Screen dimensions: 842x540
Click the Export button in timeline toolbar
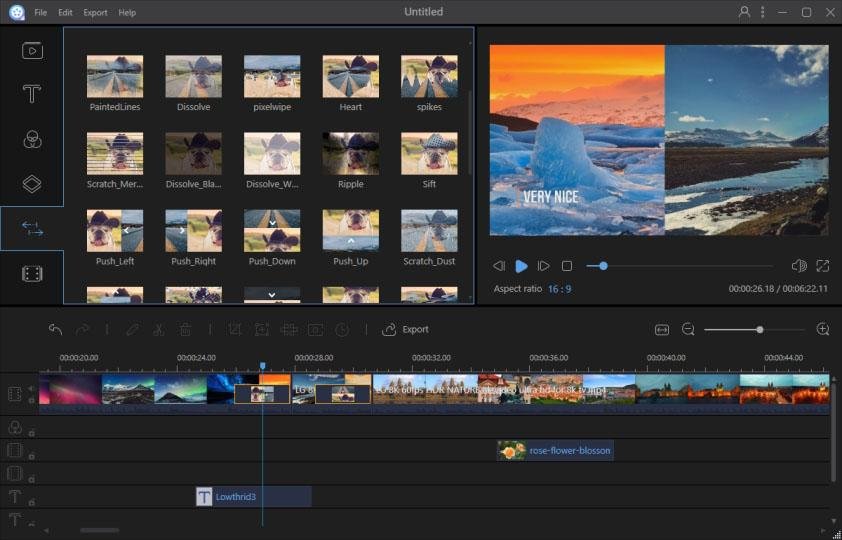[406, 329]
